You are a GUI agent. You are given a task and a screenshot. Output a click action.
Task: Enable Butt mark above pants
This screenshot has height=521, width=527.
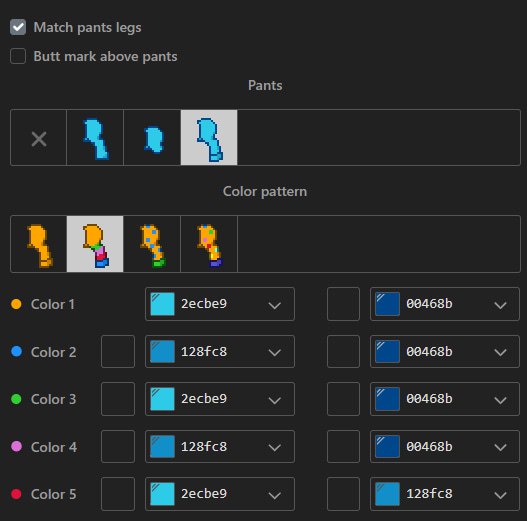pyautogui.click(x=18, y=56)
